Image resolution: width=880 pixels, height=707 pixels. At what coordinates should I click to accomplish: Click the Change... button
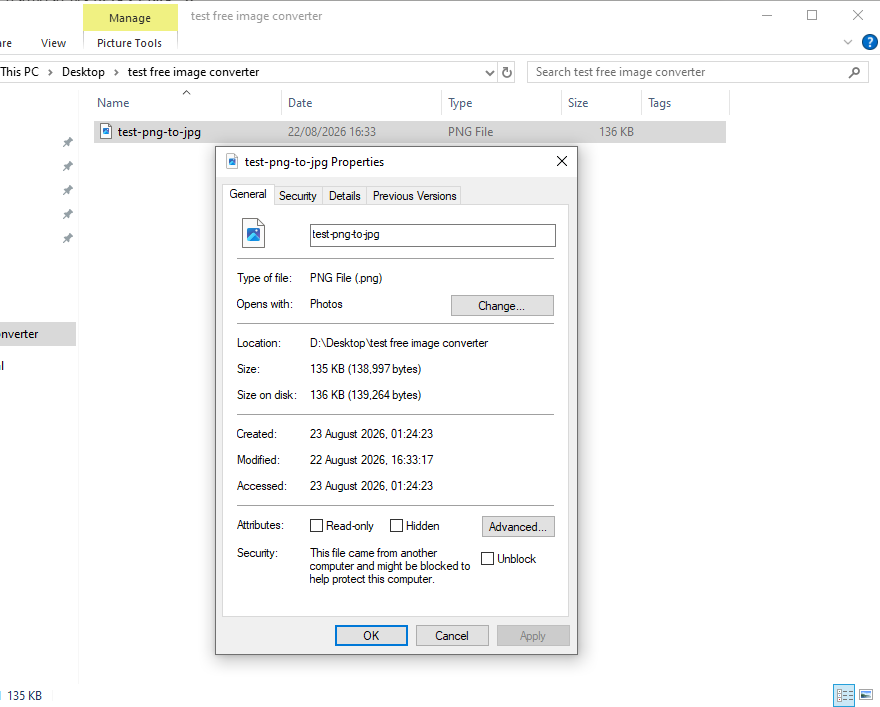pyautogui.click(x=502, y=306)
